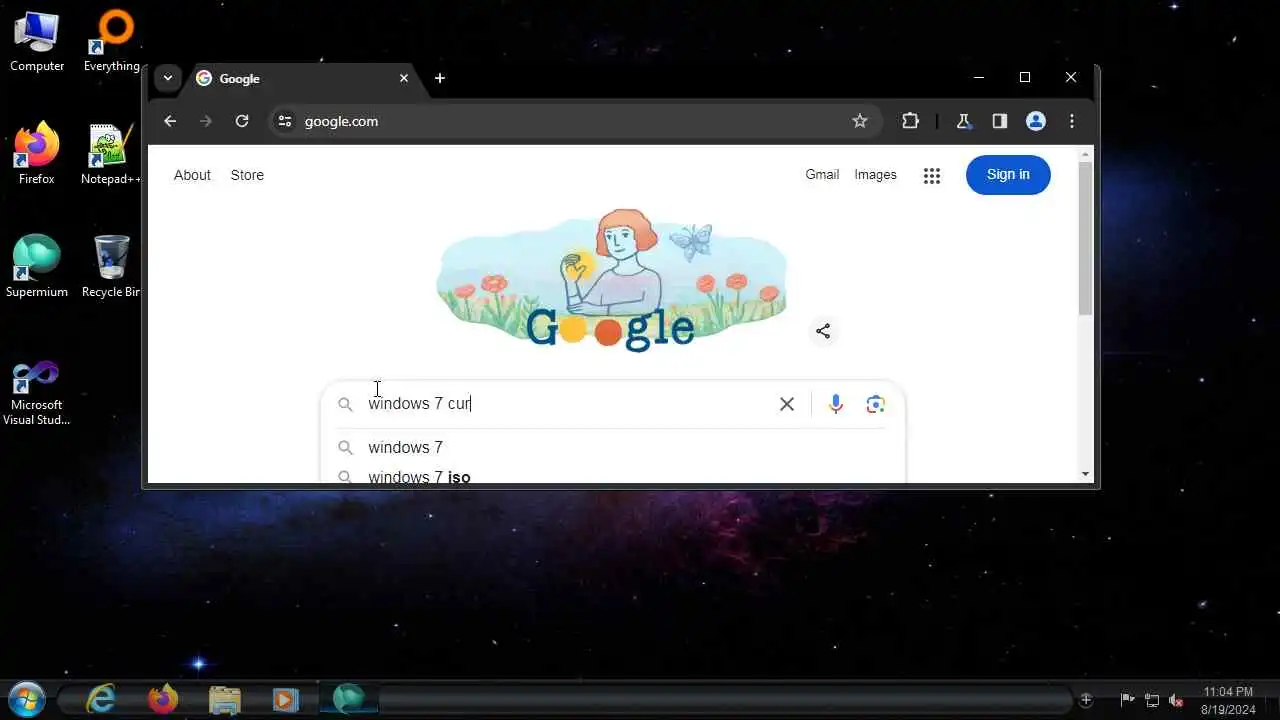The image size is (1280, 720).
Task: Open Windows Media Player in taskbar
Action: 285,698
